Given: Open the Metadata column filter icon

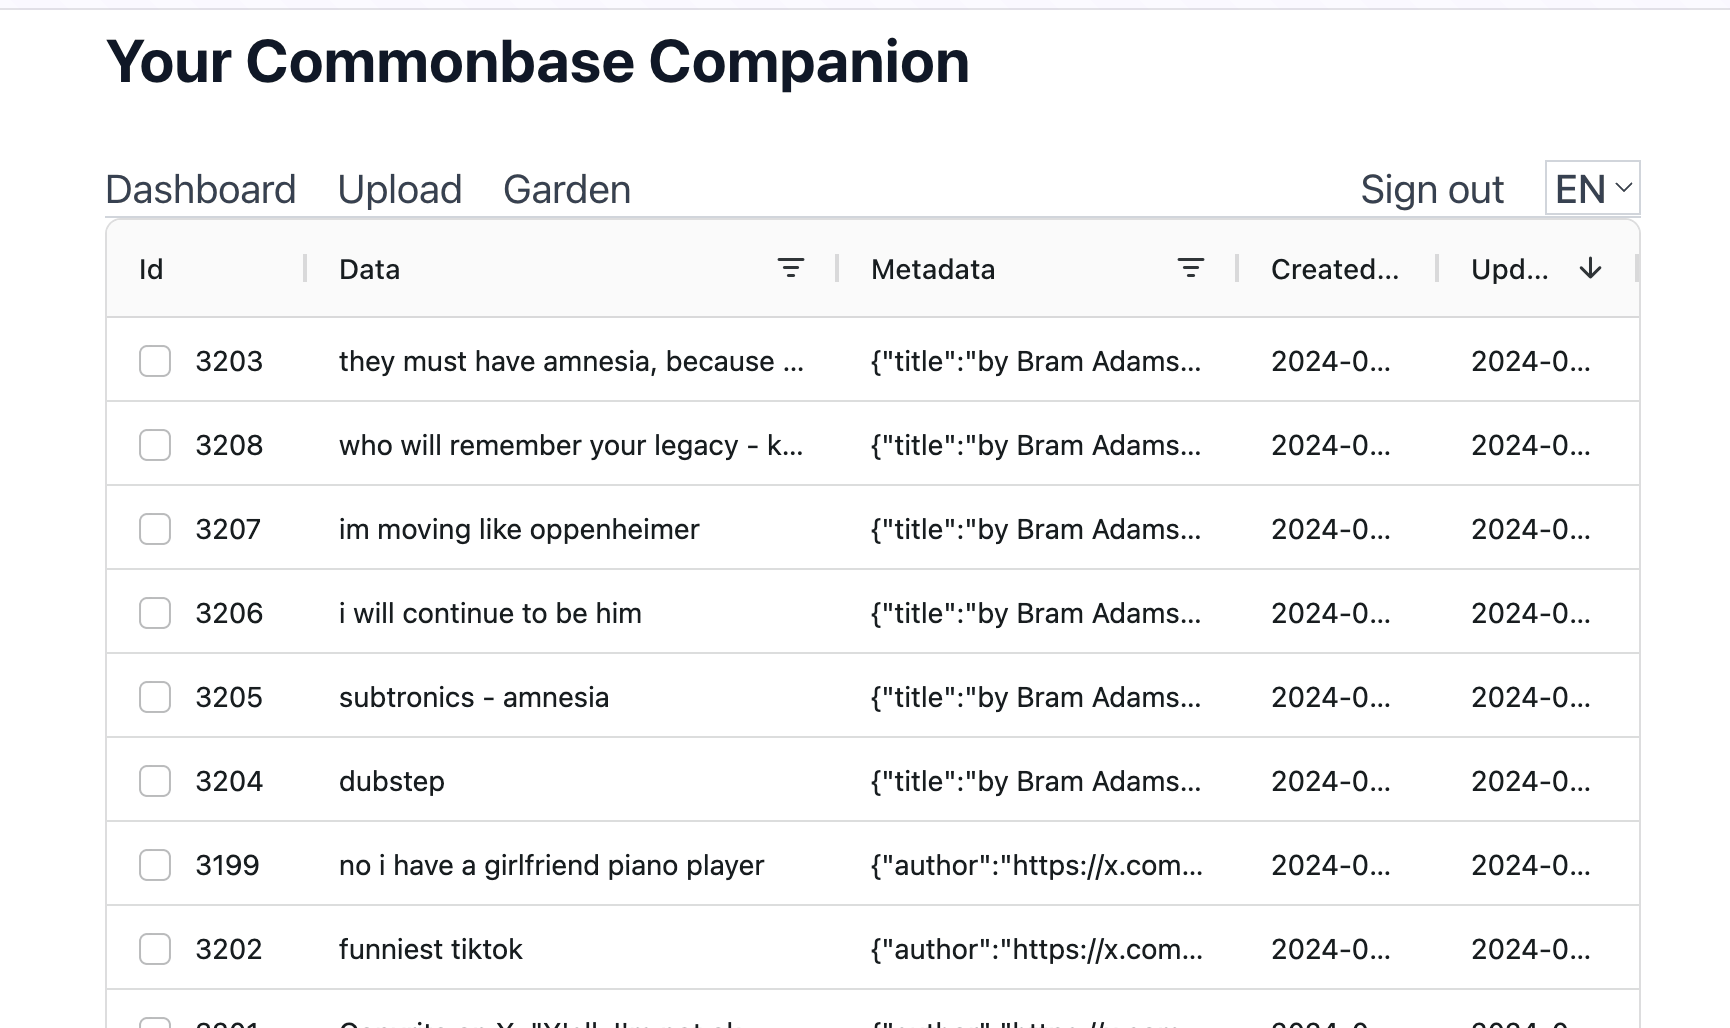Looking at the screenshot, I should [x=1190, y=268].
